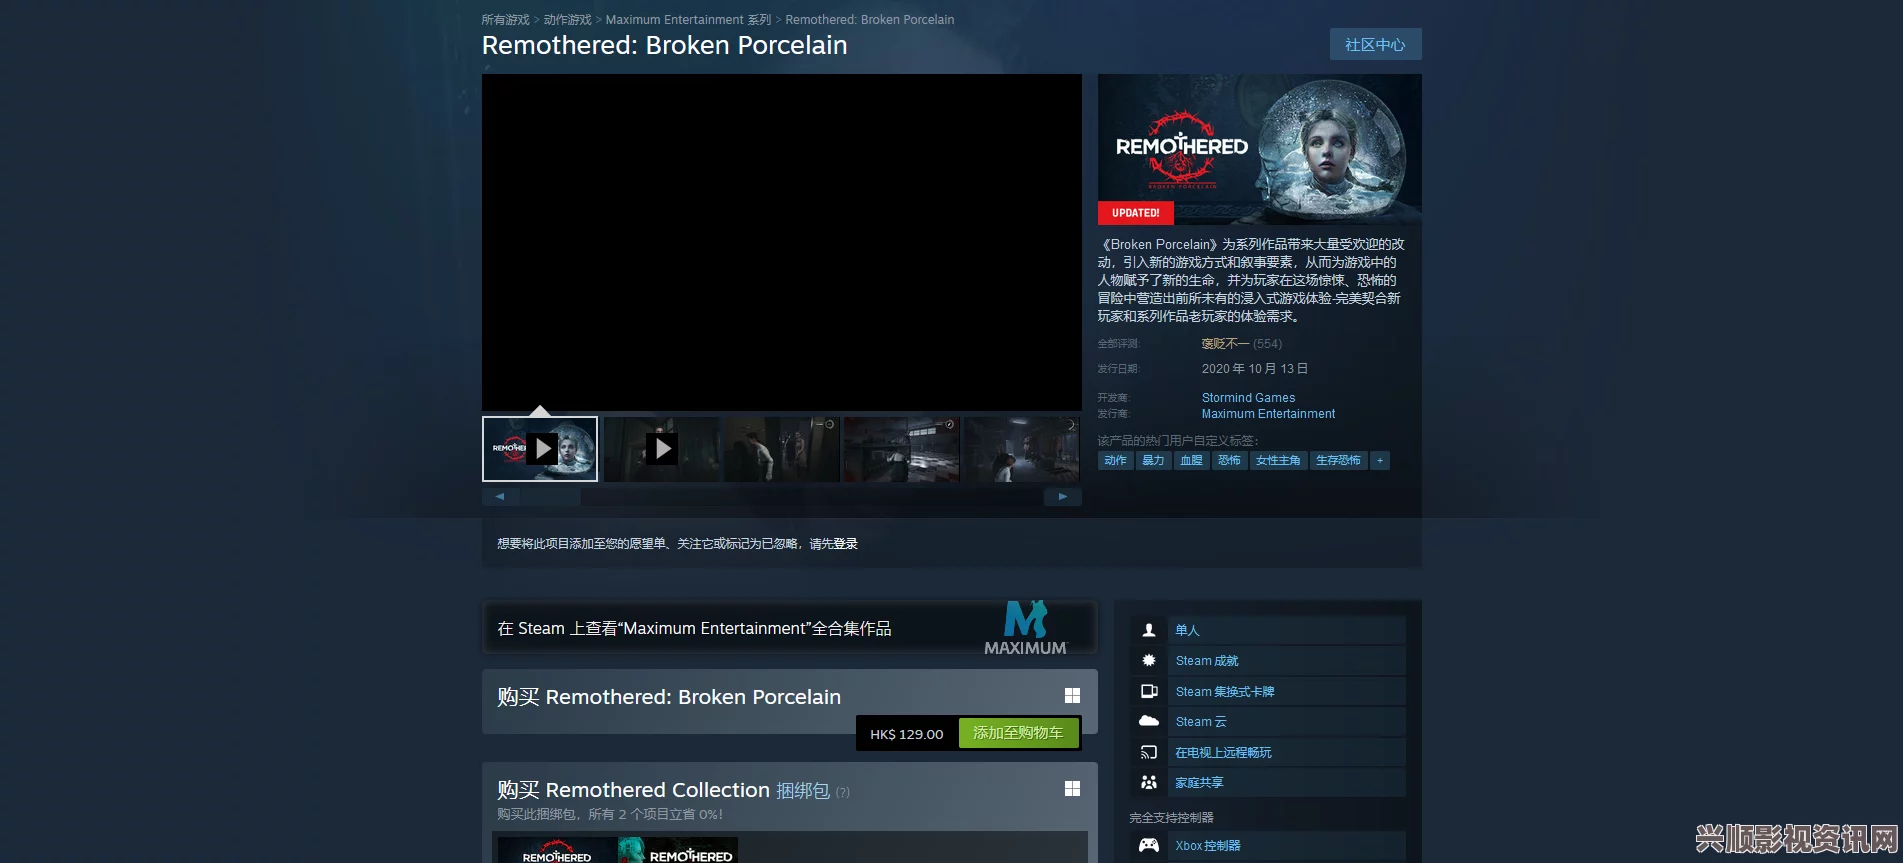Click the Remothered: Broken Porcelain breadcrumb link
The image size is (1903, 863).
tap(870, 20)
